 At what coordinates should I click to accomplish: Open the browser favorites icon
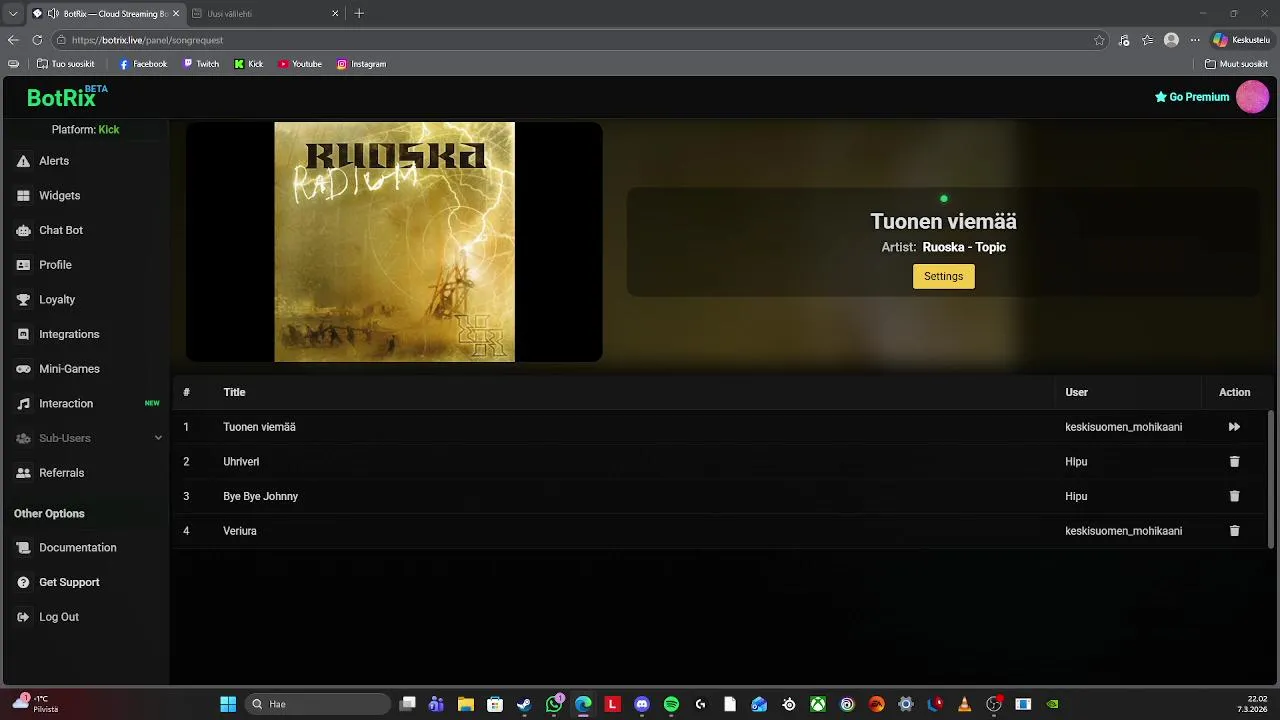coord(1147,40)
